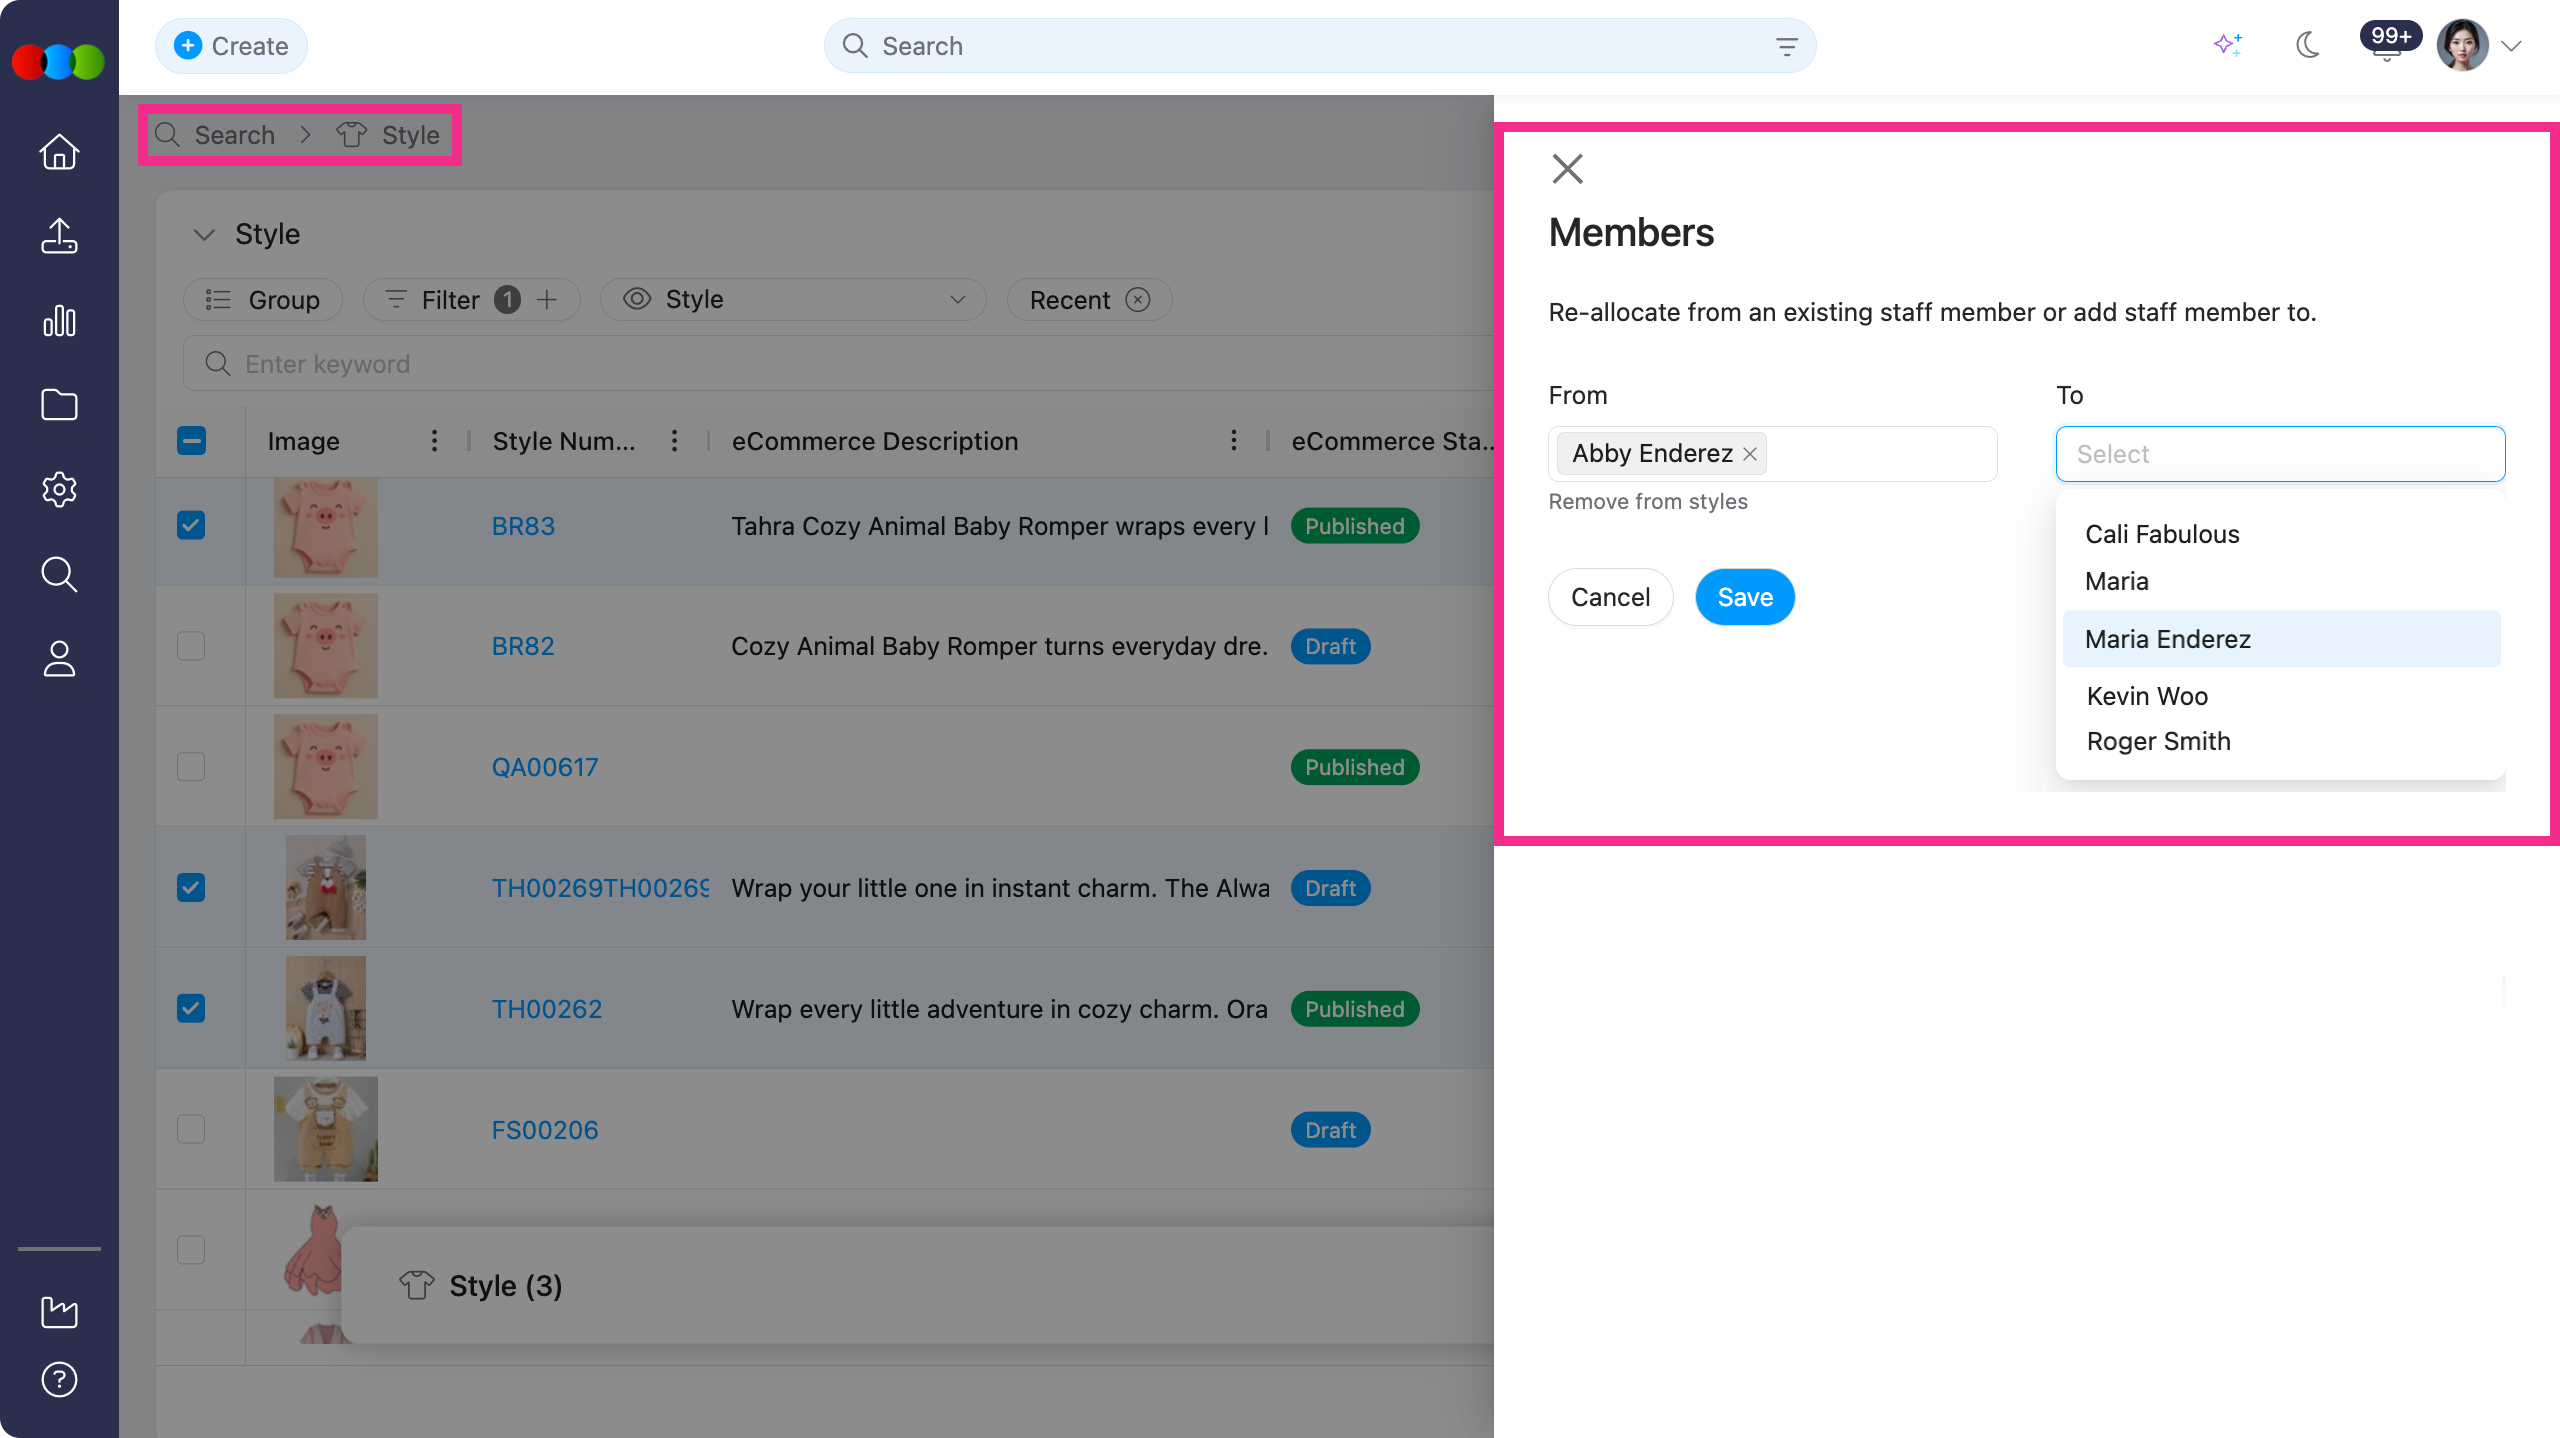Viewport: 2560px width, 1438px height.
Task: Open the FS00206 style link
Action: tap(545, 1130)
